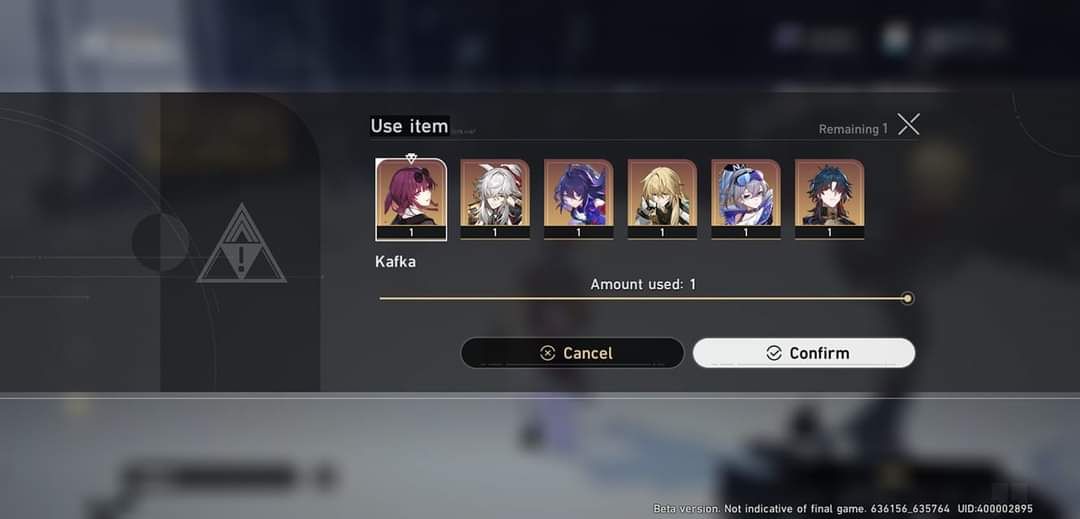Select the Kafka character portrait
Image resolution: width=1080 pixels, height=519 pixels.
(x=411, y=199)
